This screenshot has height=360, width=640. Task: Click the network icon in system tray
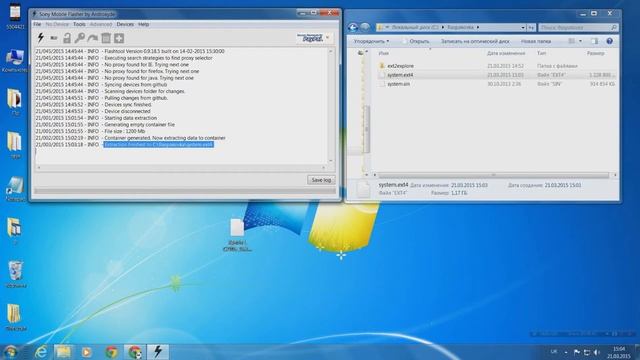pos(587,352)
